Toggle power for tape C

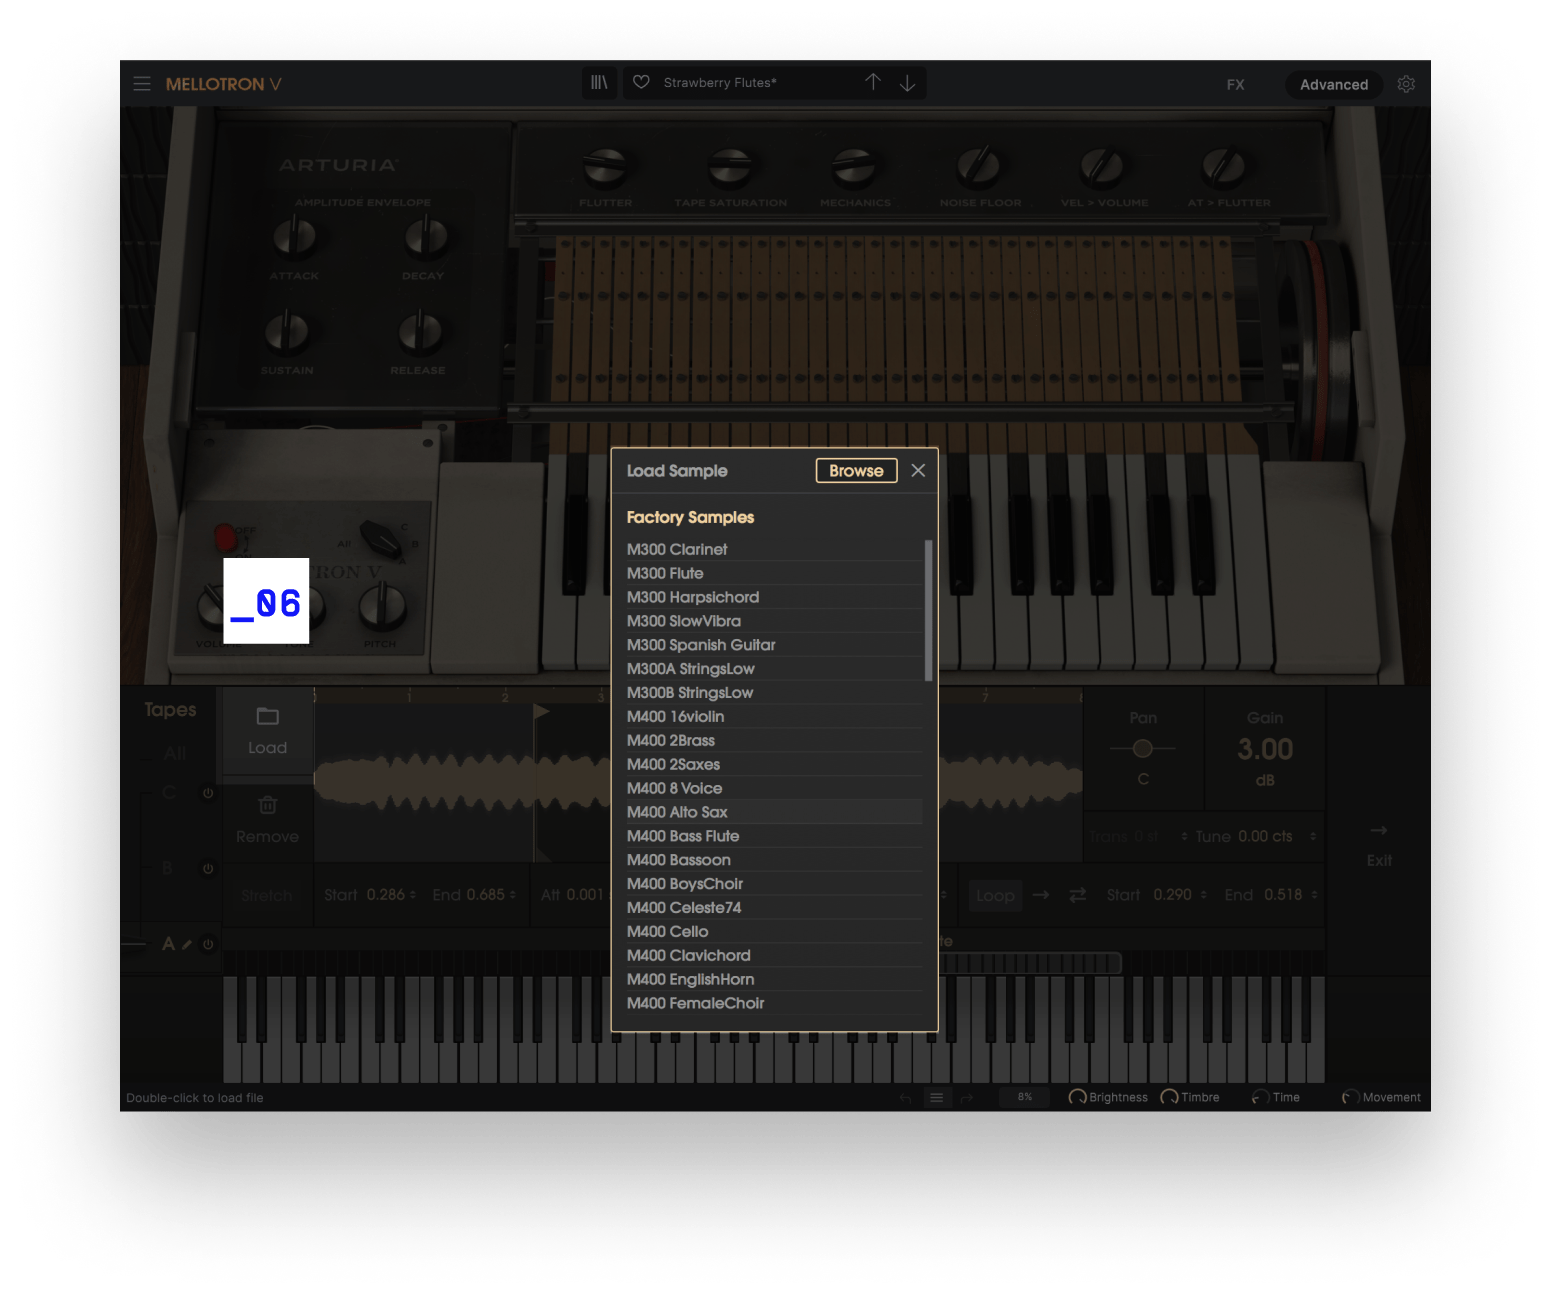(x=208, y=793)
